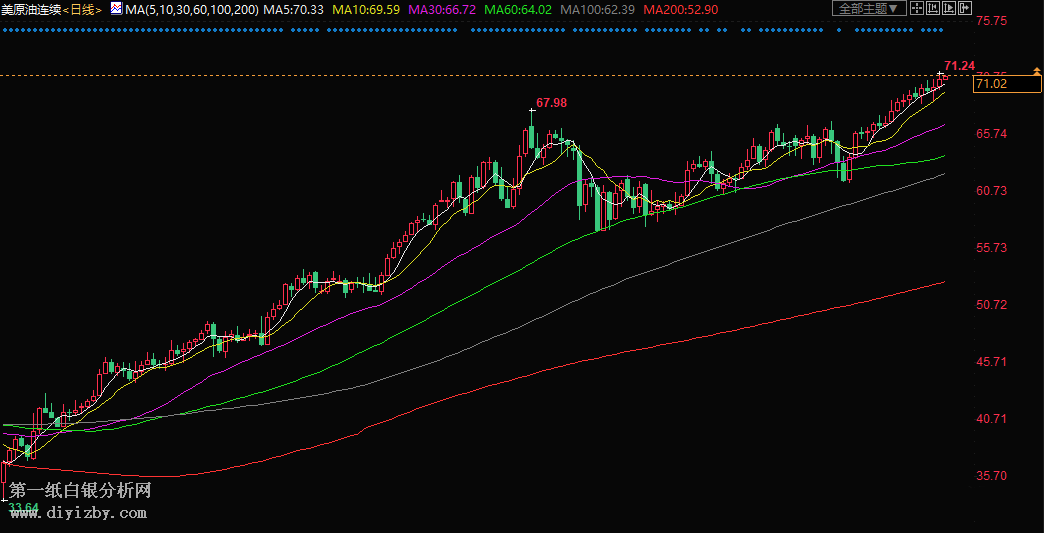The image size is (1044, 533).
Task: Click the 67.98 peak price label
Action: click(551, 103)
